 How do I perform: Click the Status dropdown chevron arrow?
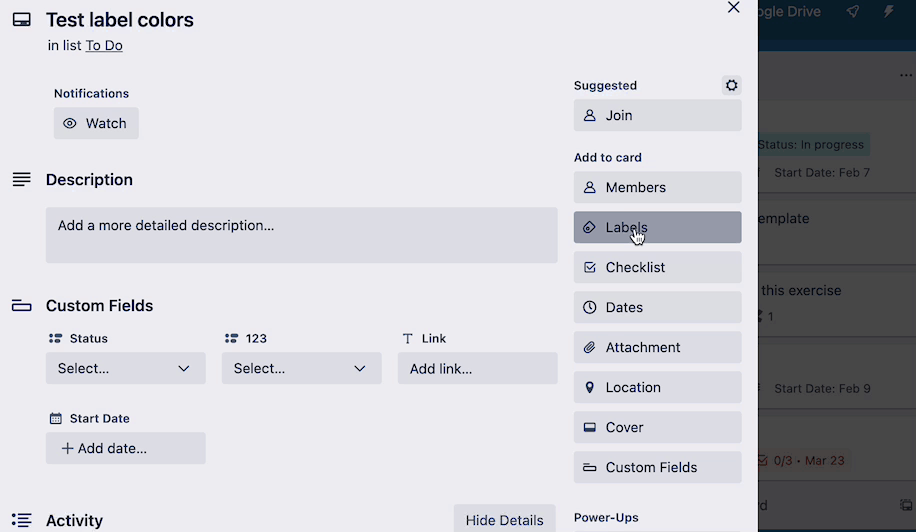pos(183,368)
